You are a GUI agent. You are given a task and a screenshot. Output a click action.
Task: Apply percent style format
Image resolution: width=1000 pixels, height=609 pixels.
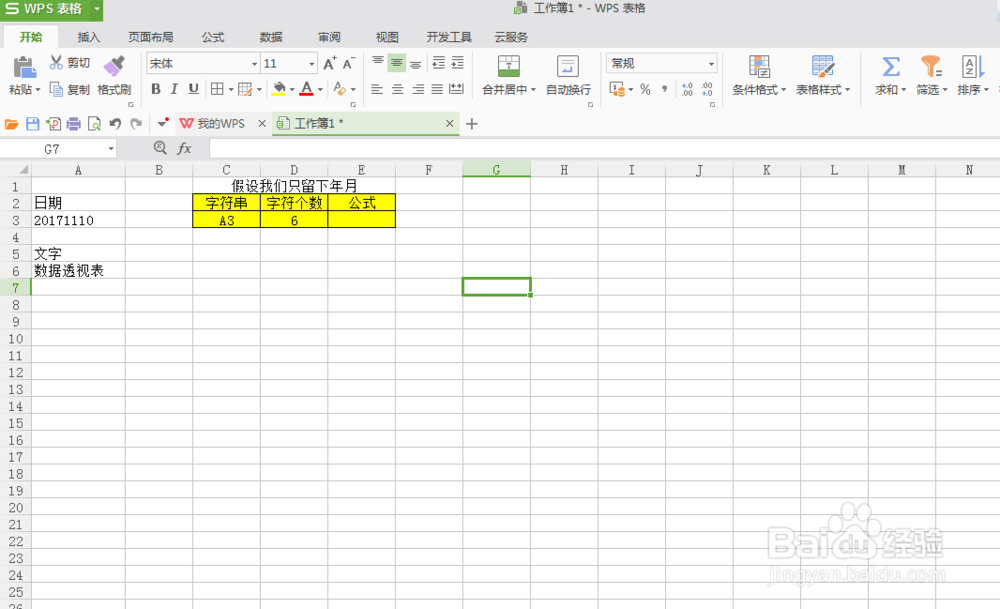[645, 89]
